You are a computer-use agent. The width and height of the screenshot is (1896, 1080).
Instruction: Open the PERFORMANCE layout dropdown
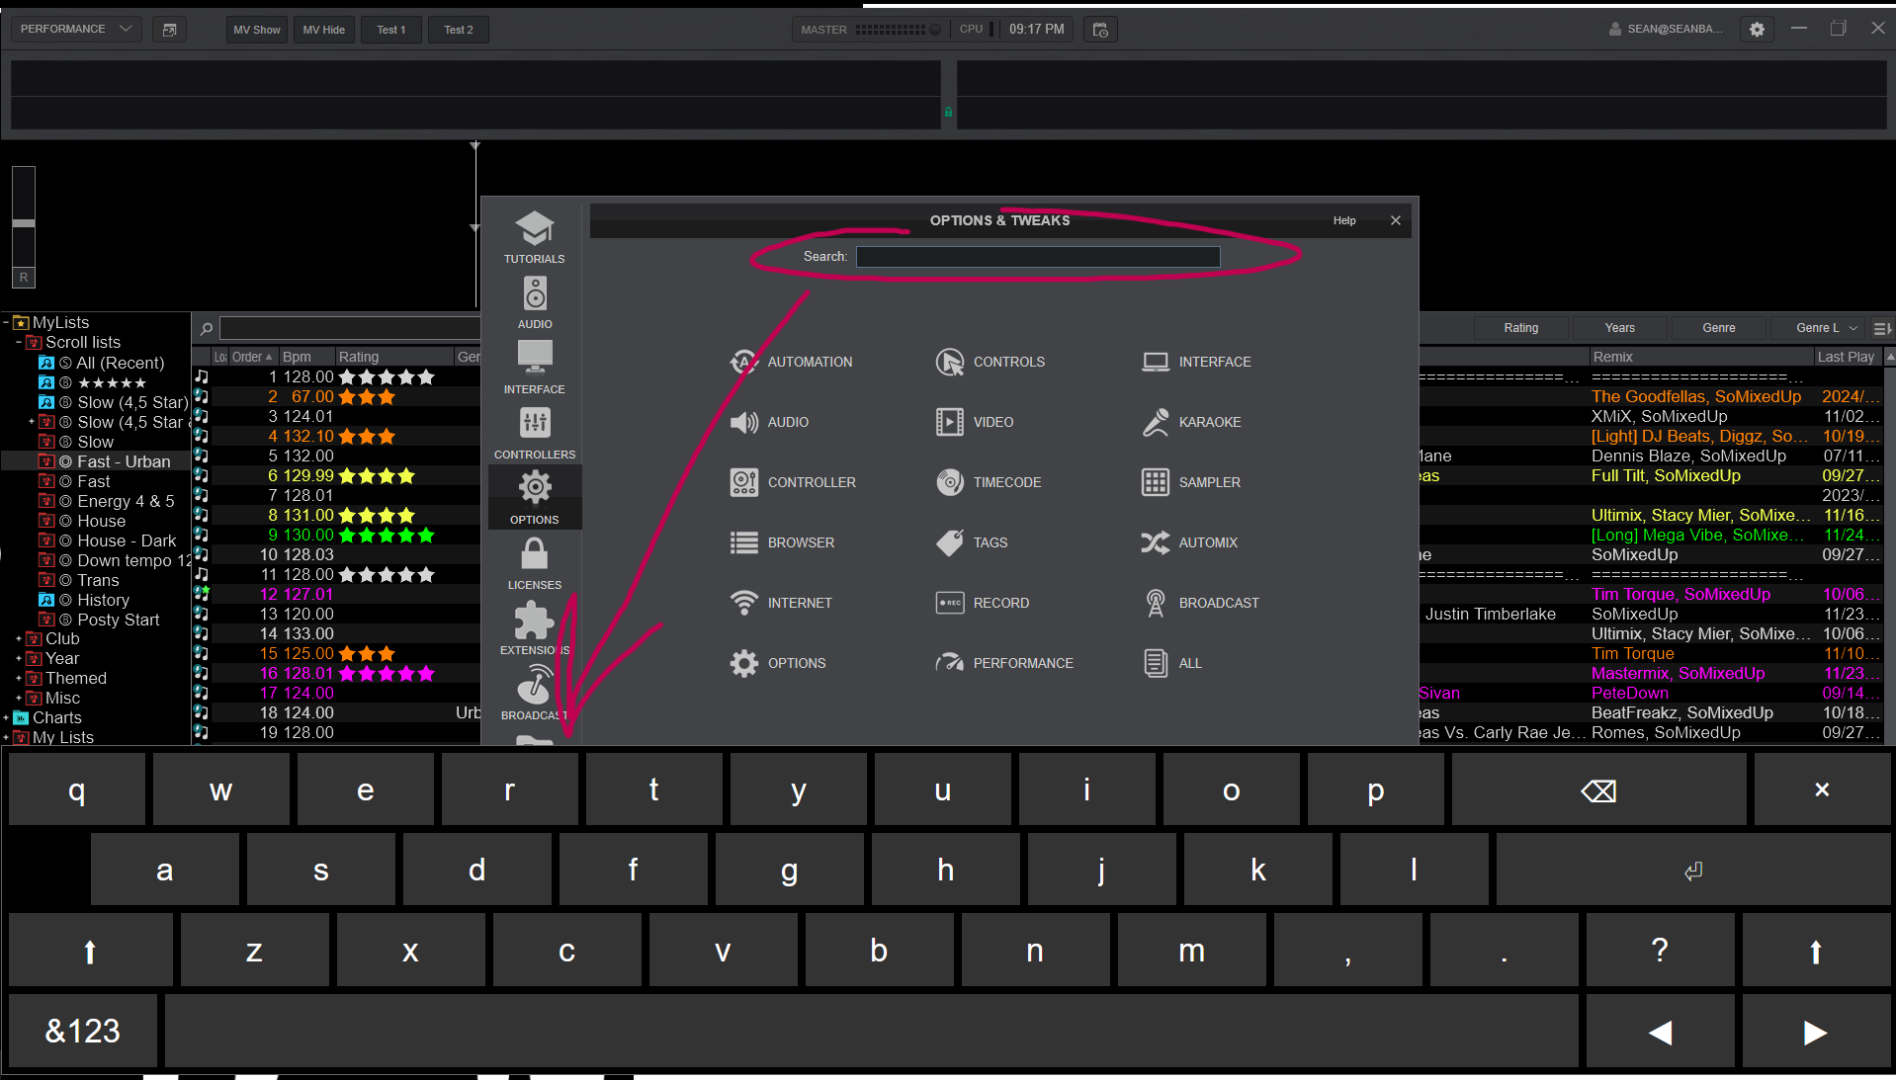[76, 29]
